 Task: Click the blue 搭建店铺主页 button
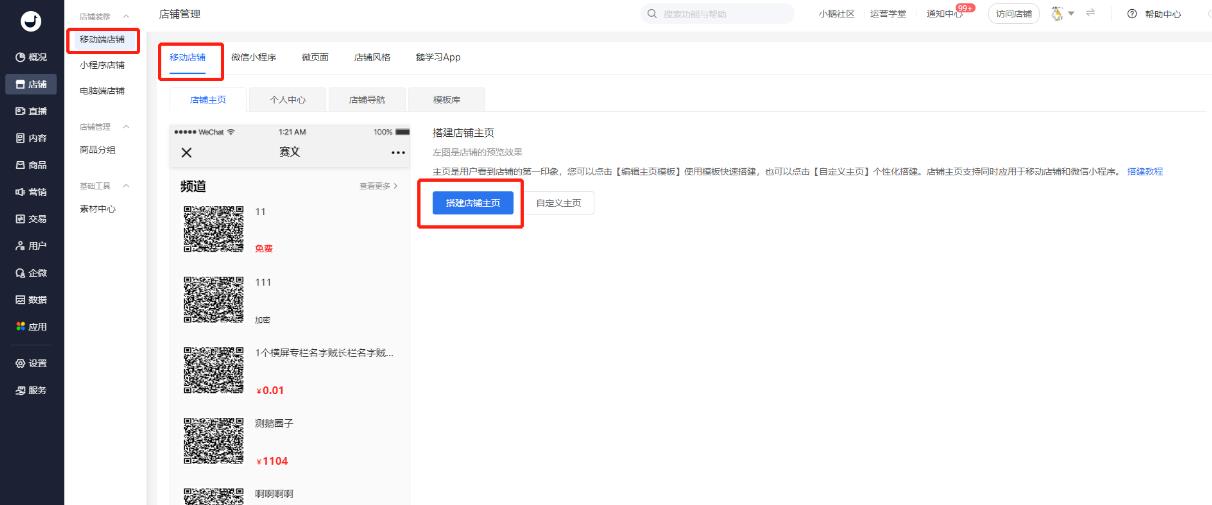point(473,203)
